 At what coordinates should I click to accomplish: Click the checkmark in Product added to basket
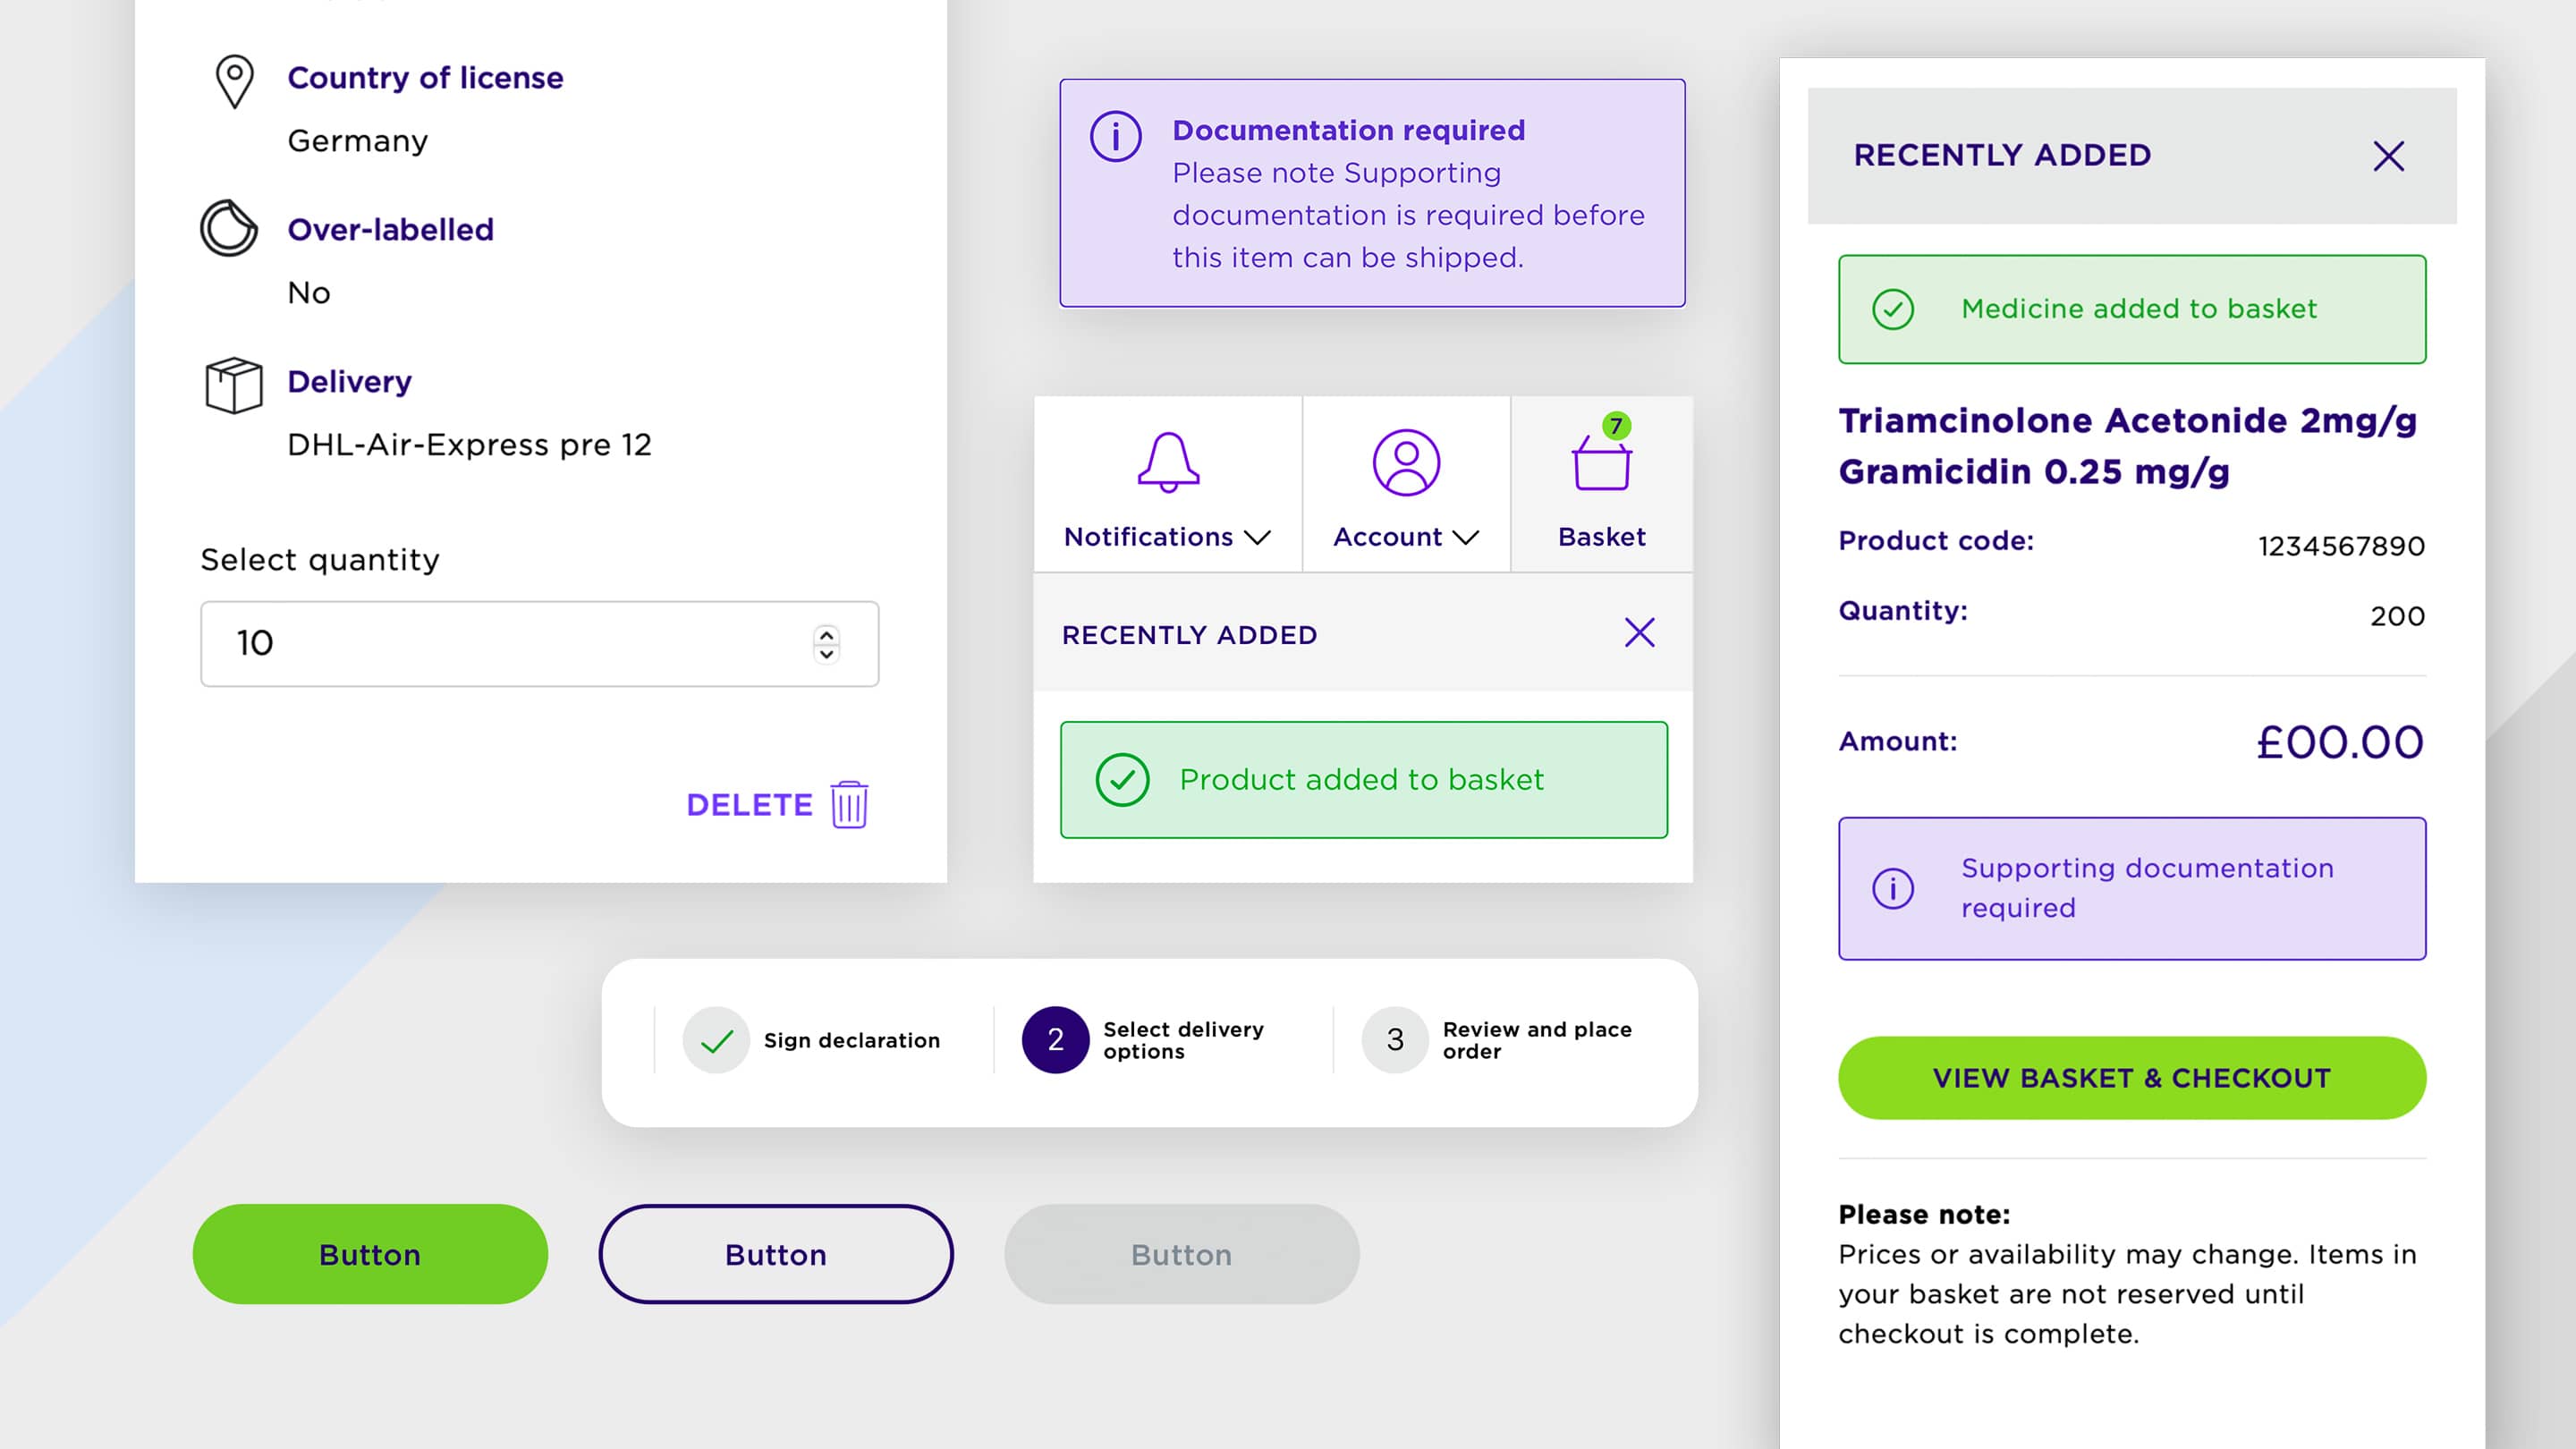[1124, 780]
